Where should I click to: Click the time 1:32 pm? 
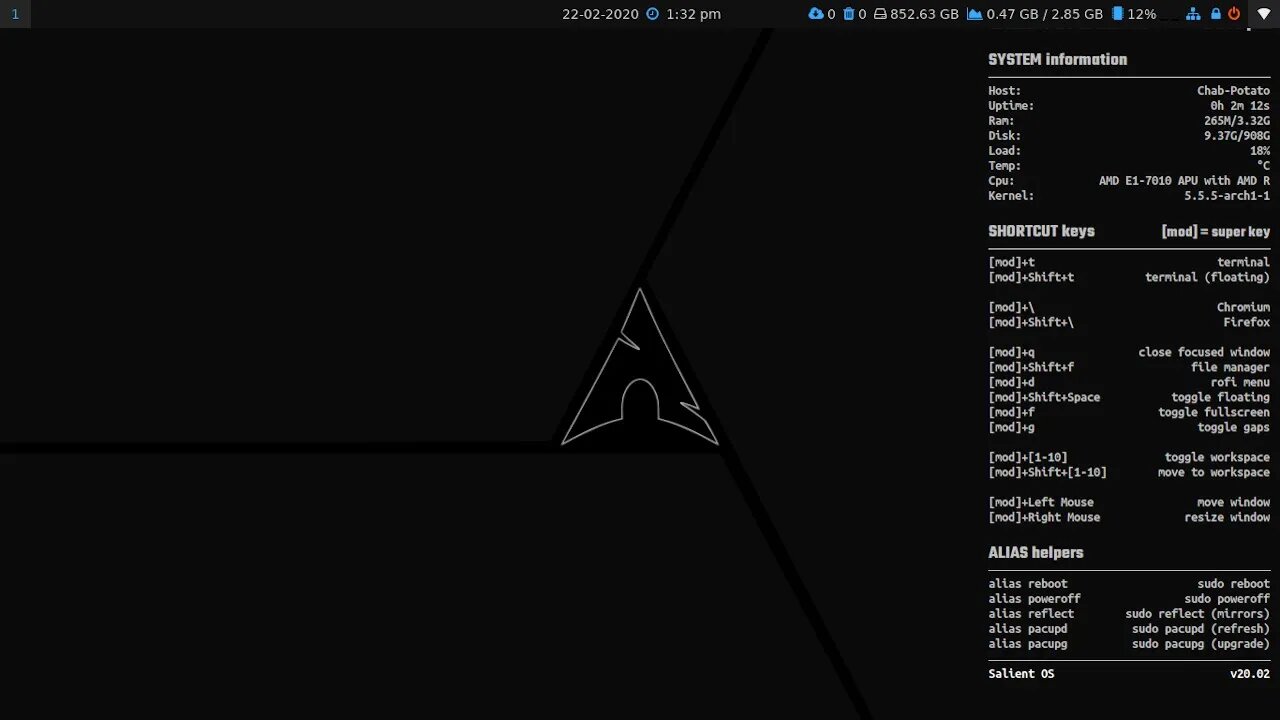coord(693,14)
